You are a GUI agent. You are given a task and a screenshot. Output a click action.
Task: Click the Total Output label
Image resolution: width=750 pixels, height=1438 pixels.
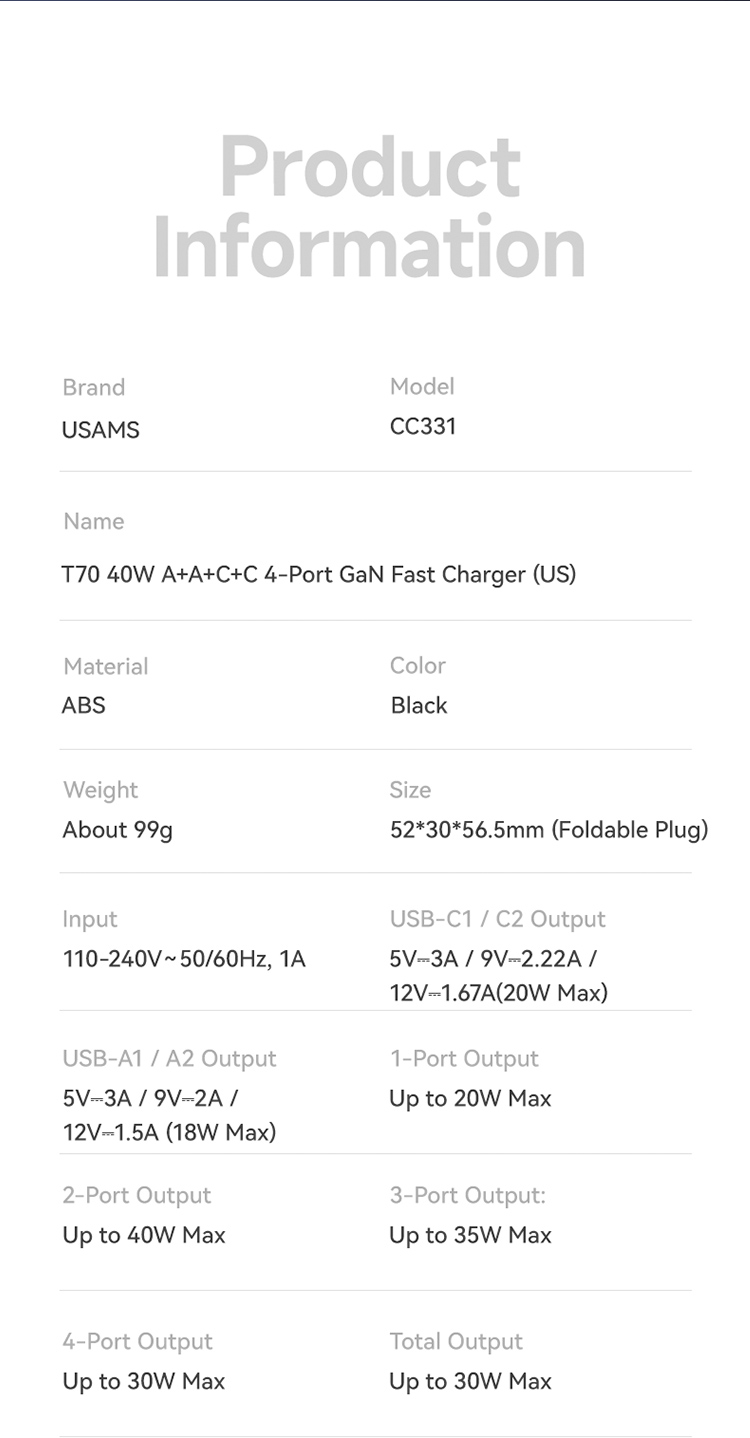pos(456,1341)
